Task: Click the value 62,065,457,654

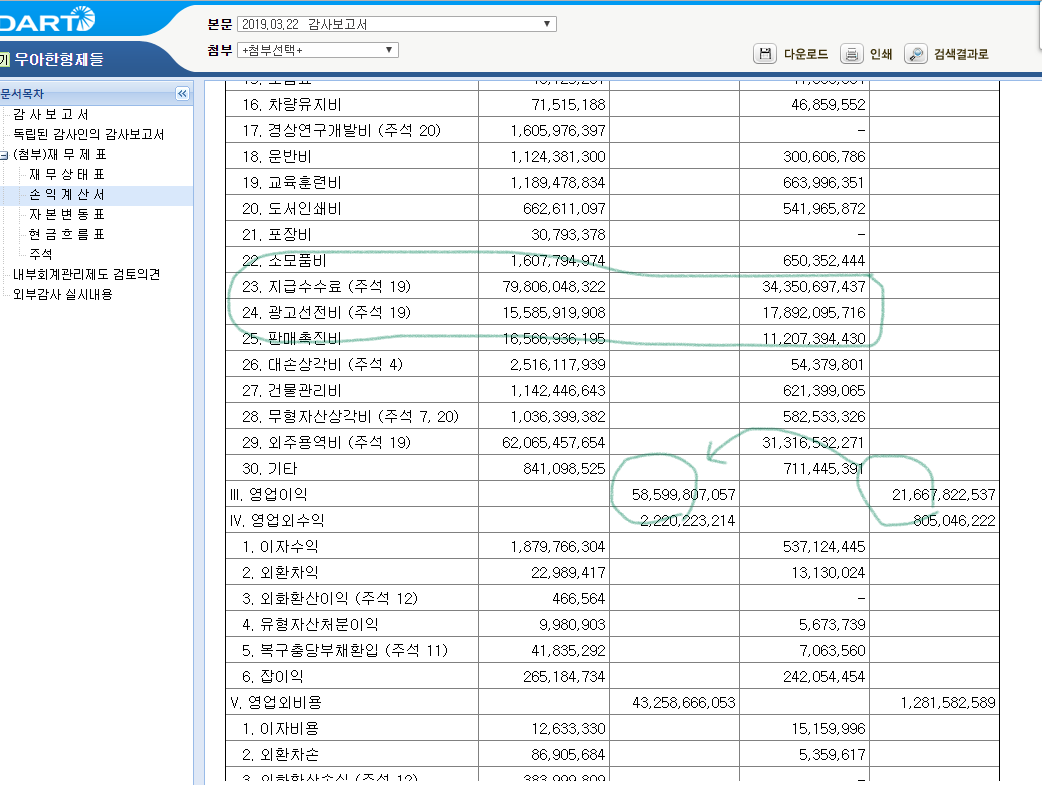Action: click(x=554, y=442)
